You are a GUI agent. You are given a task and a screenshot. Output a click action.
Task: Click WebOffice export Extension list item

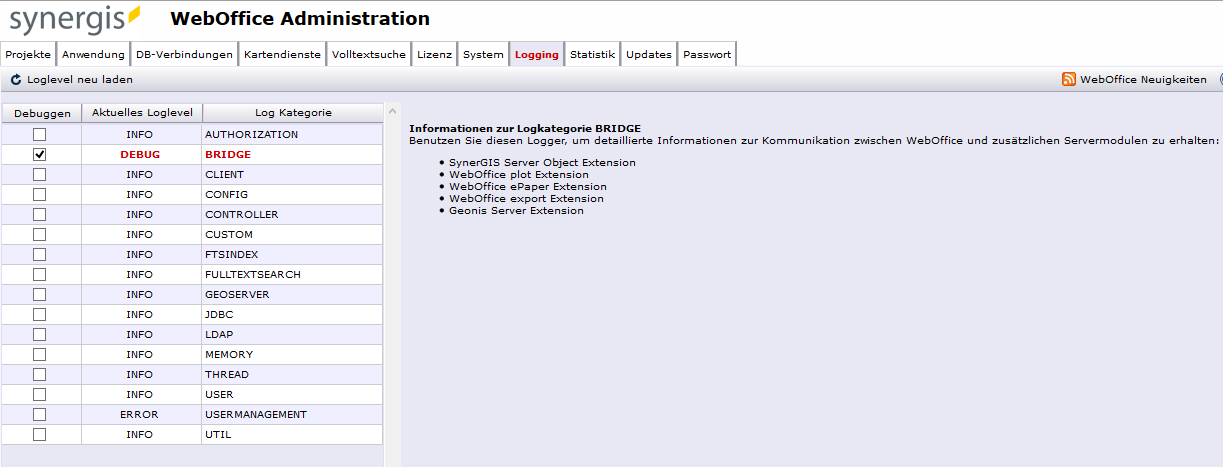526,198
